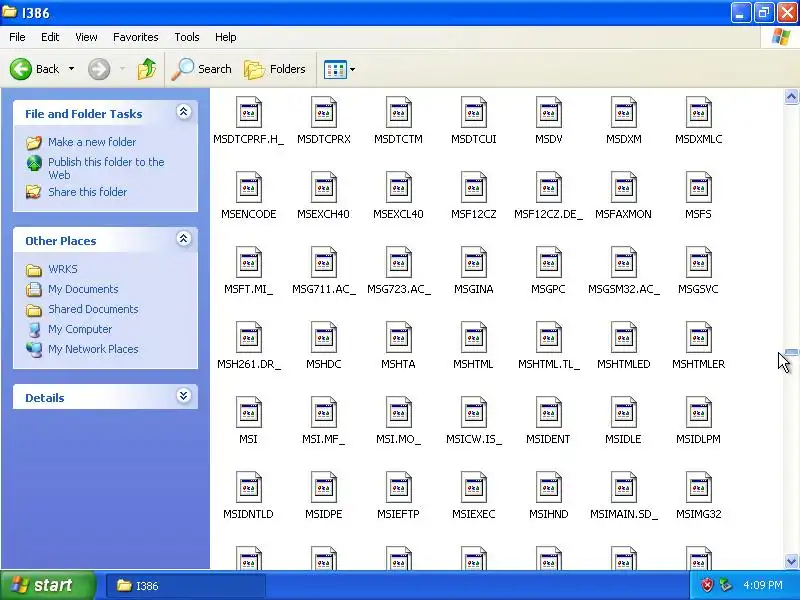Collapse the File and Folder Tasks panel
This screenshot has height=600, width=800.
(183, 112)
